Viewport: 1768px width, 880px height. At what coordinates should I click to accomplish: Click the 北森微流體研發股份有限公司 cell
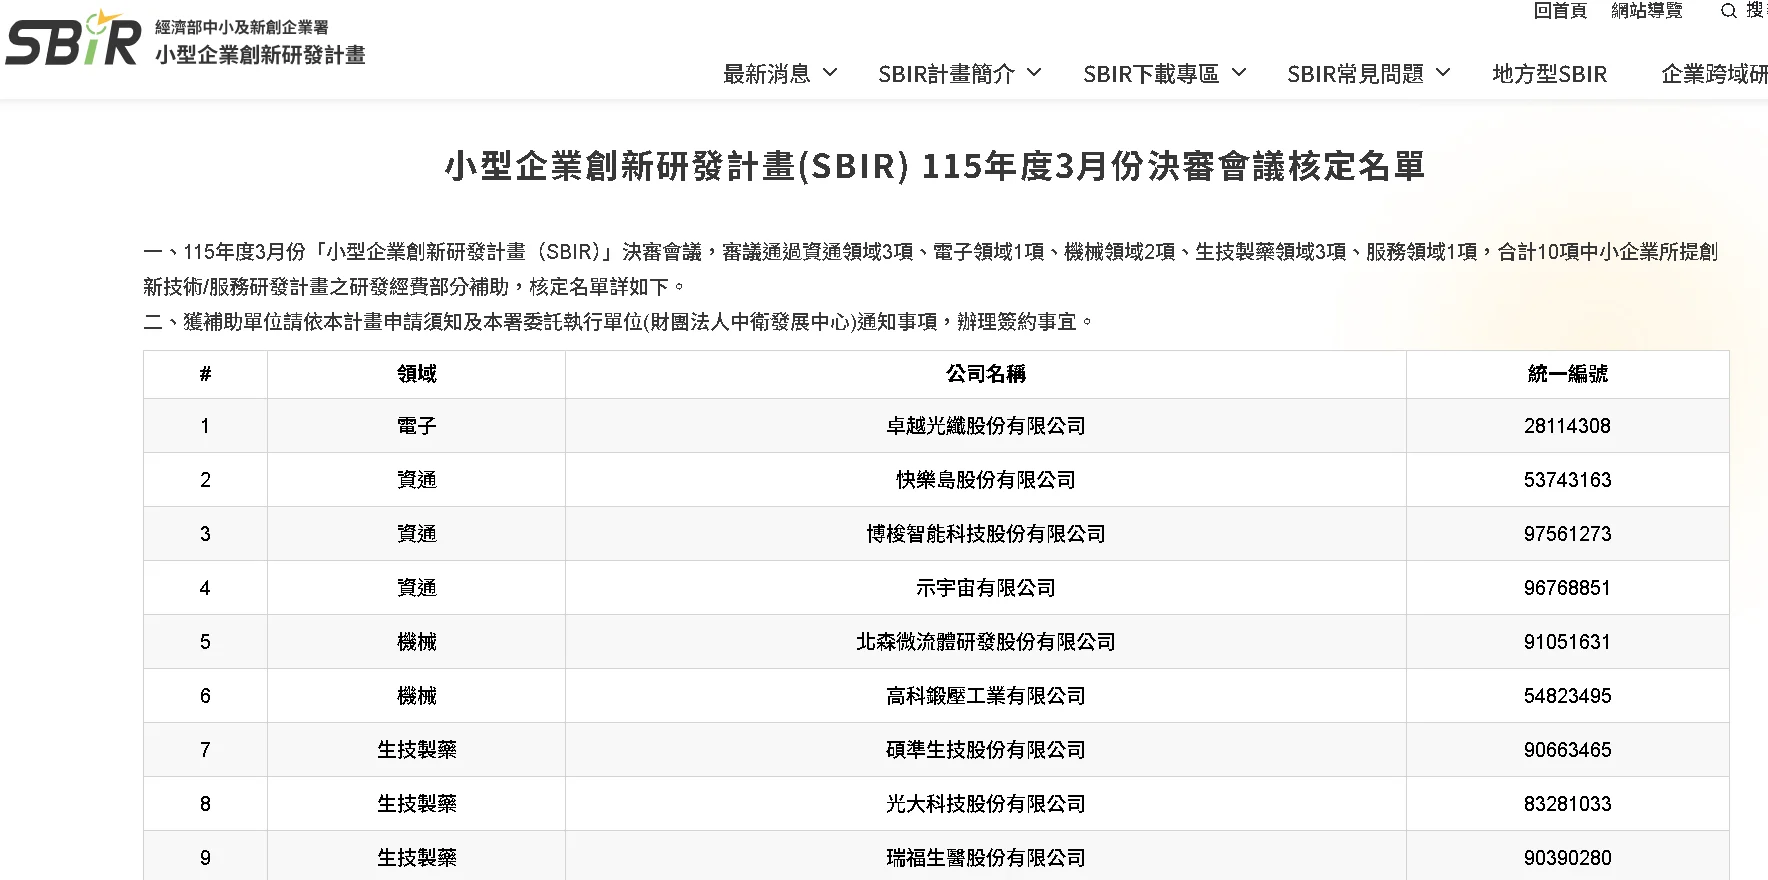pyautogui.click(x=986, y=642)
